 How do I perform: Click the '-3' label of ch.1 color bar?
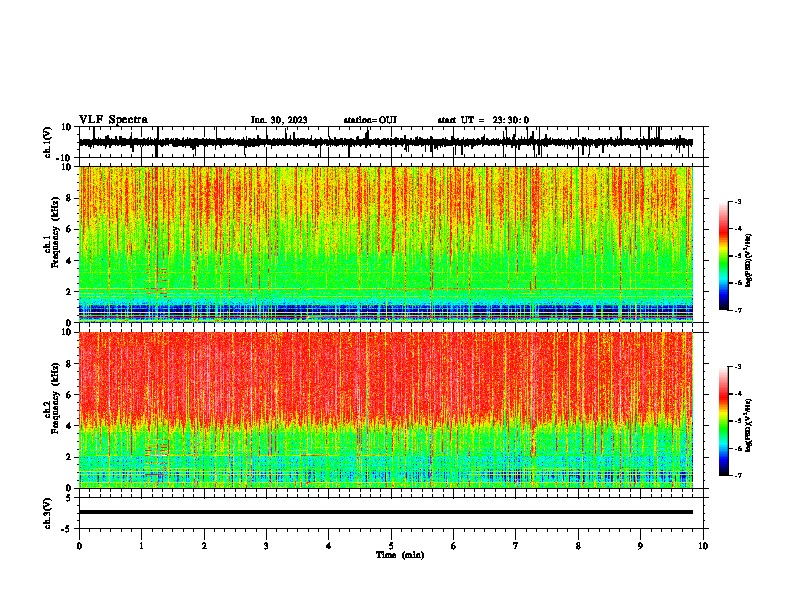point(737,202)
